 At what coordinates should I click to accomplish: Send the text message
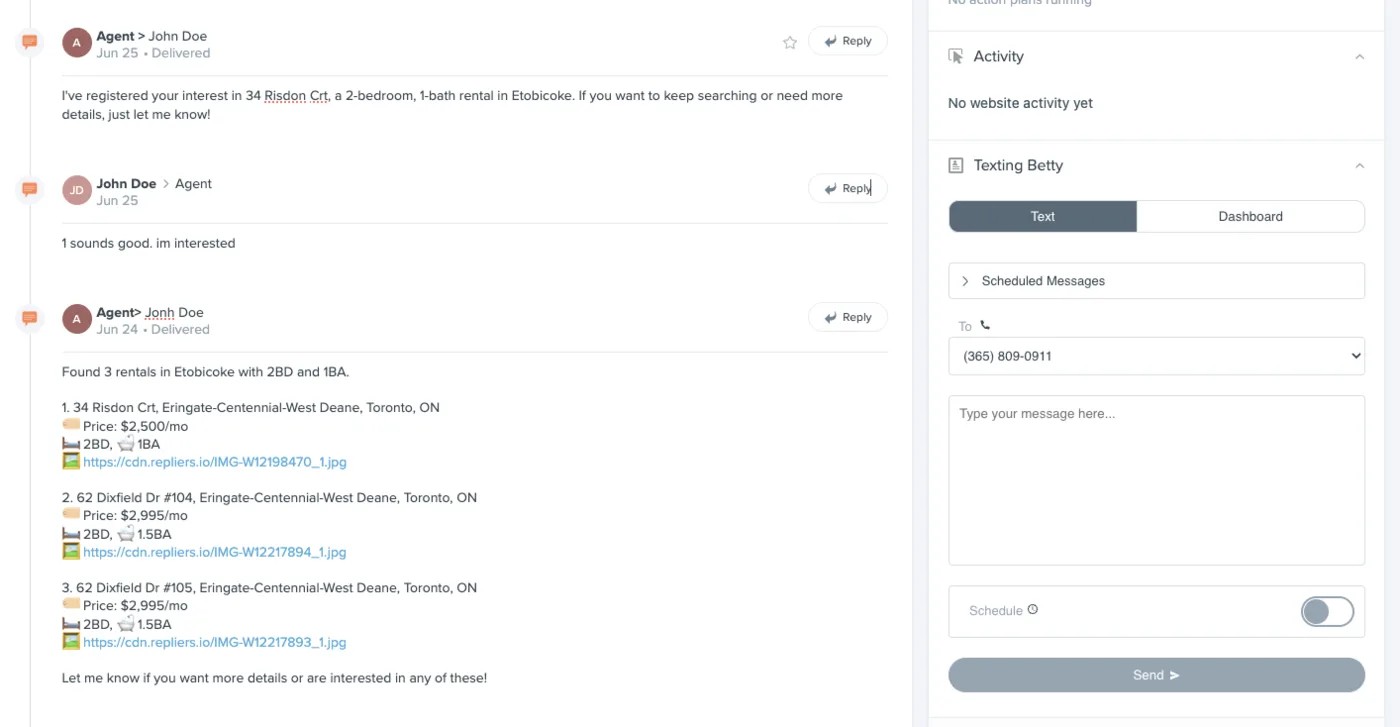pyautogui.click(x=1156, y=675)
